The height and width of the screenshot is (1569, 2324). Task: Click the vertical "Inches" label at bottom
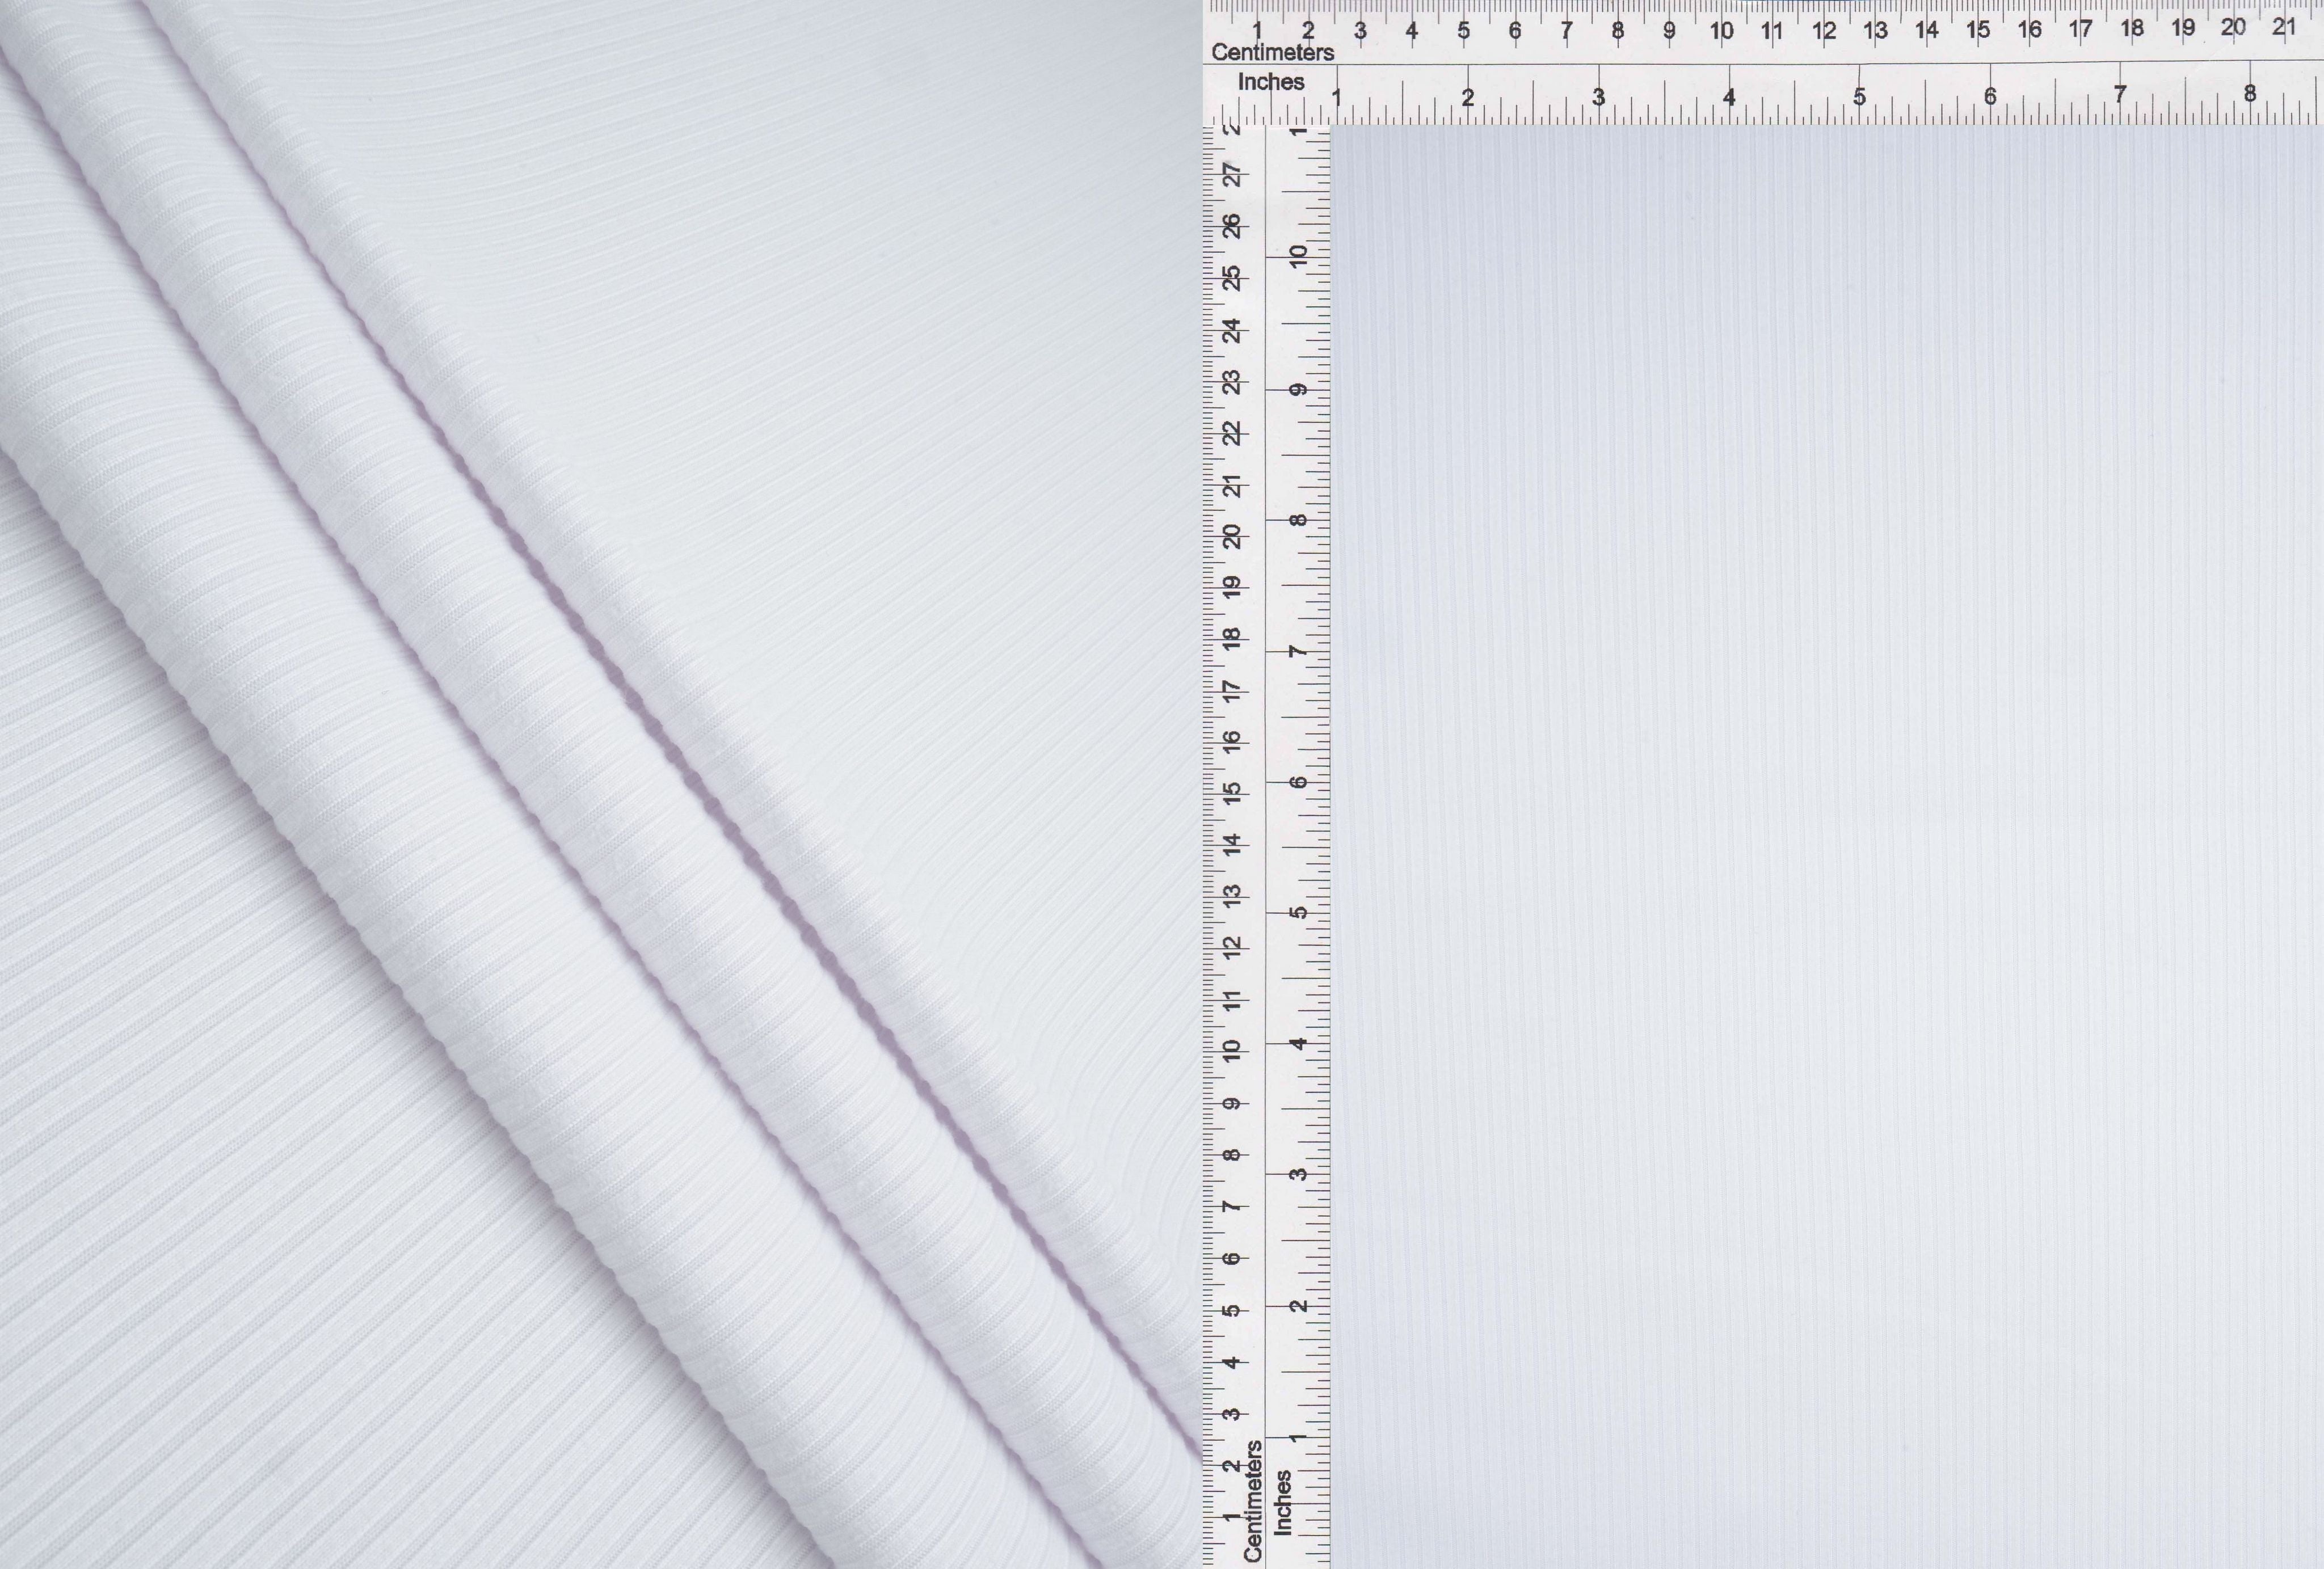pyautogui.click(x=1283, y=1502)
